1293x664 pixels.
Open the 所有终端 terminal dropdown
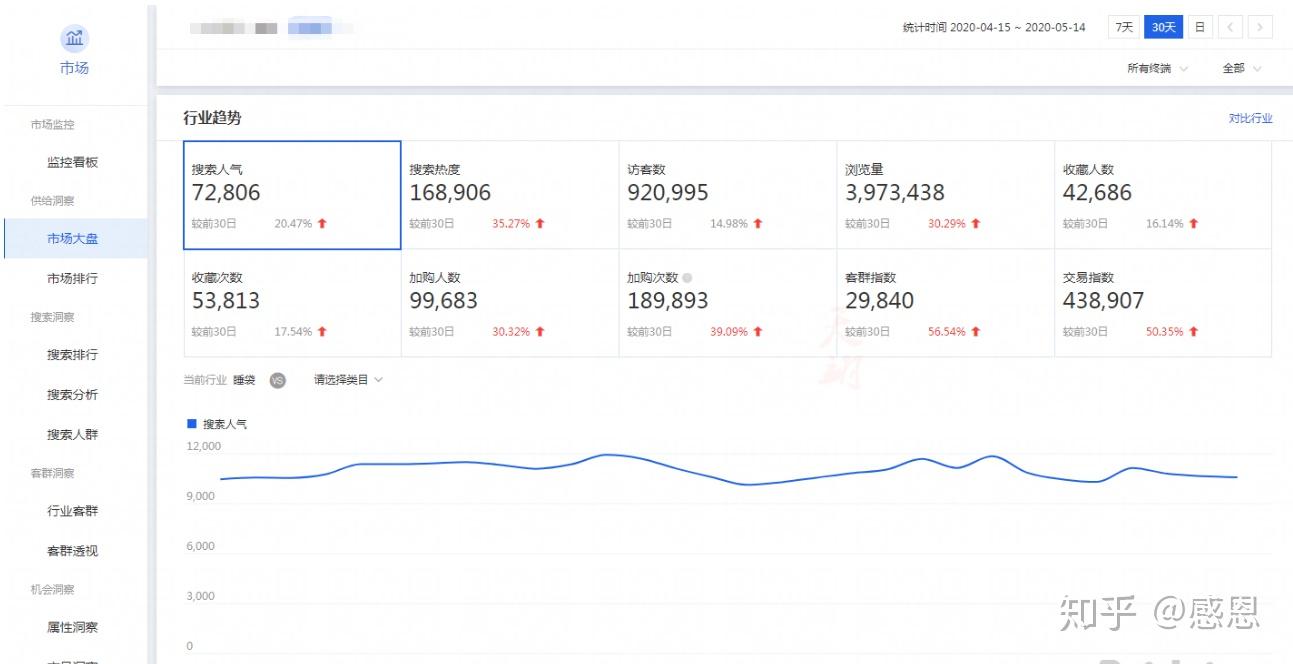click(1157, 69)
